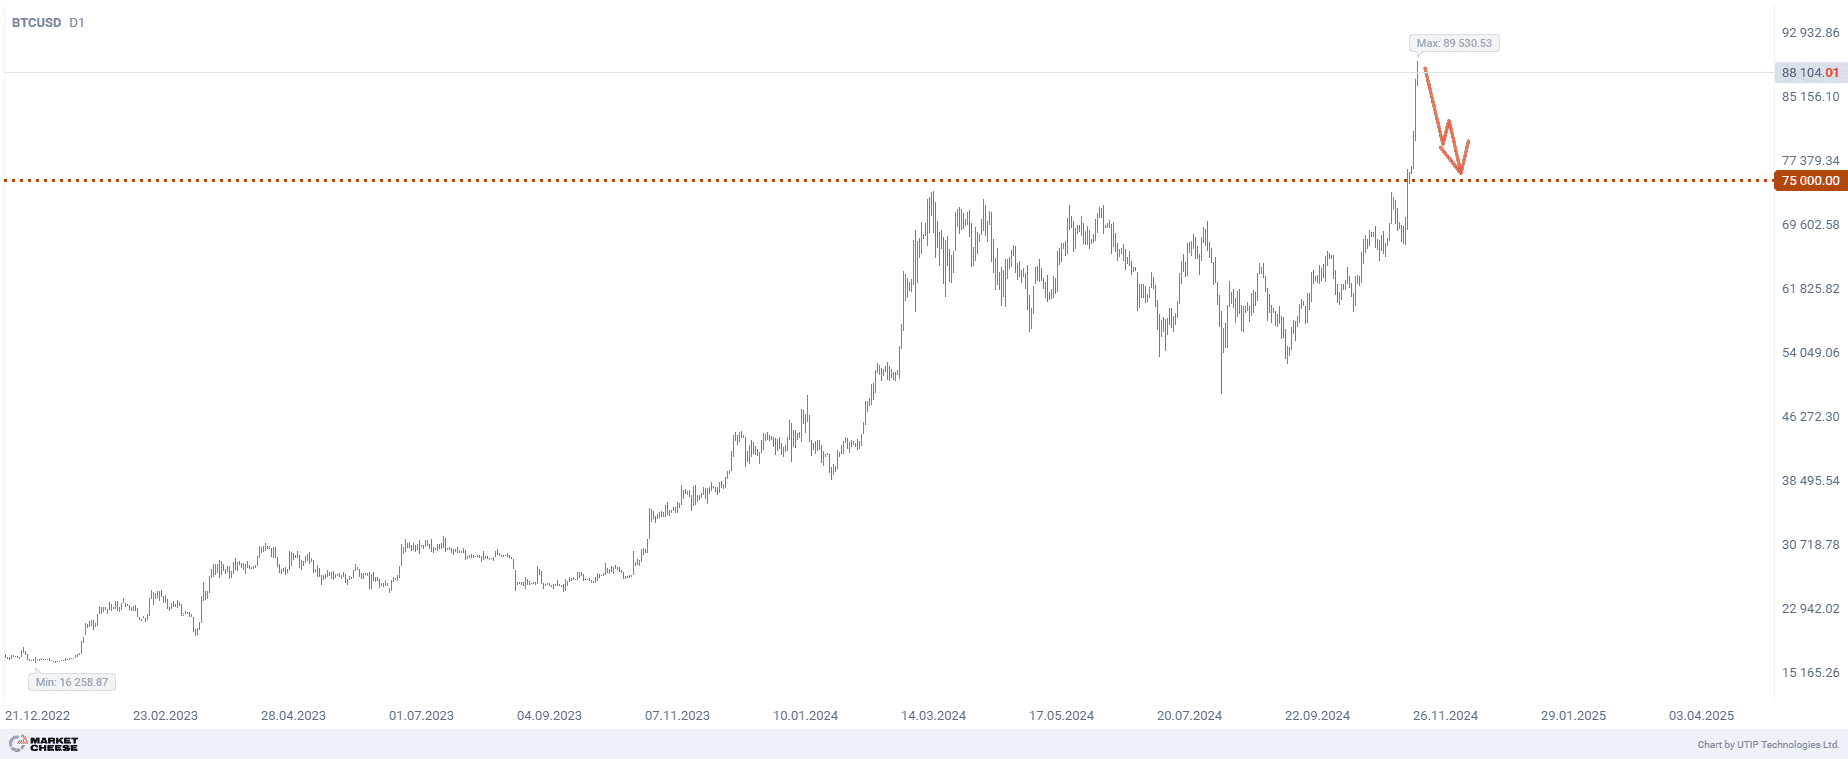Click the Max: 89 530.53 price tag
This screenshot has width=1848, height=759.
(1454, 43)
